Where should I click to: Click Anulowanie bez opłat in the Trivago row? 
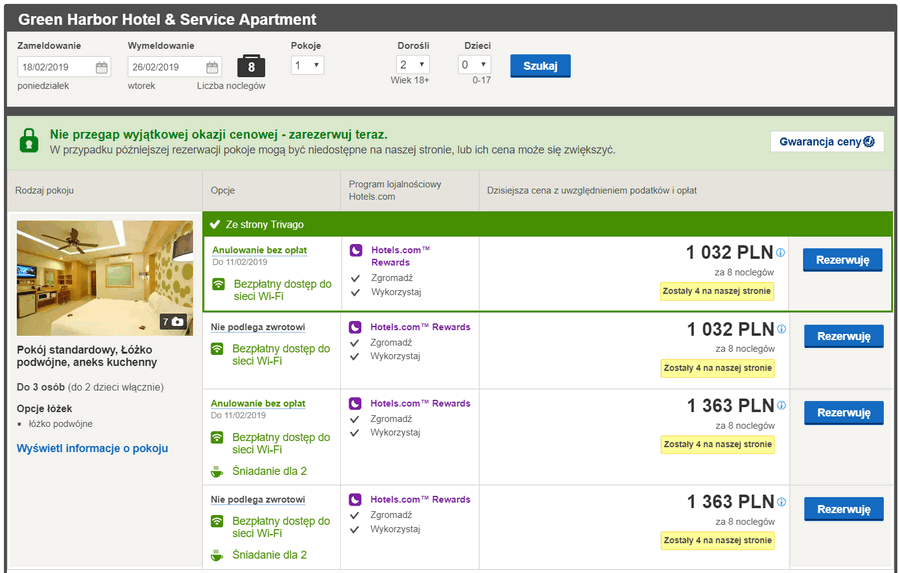[x=259, y=250]
